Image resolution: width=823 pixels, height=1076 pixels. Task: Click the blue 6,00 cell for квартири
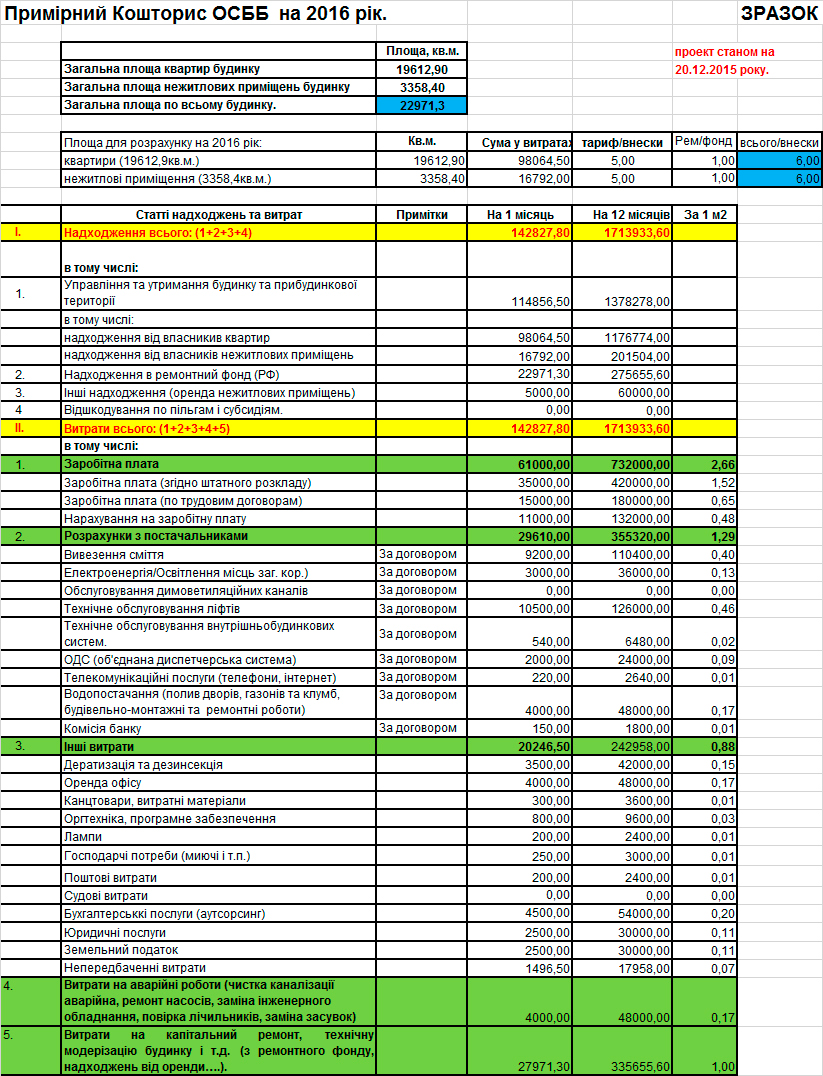(779, 161)
